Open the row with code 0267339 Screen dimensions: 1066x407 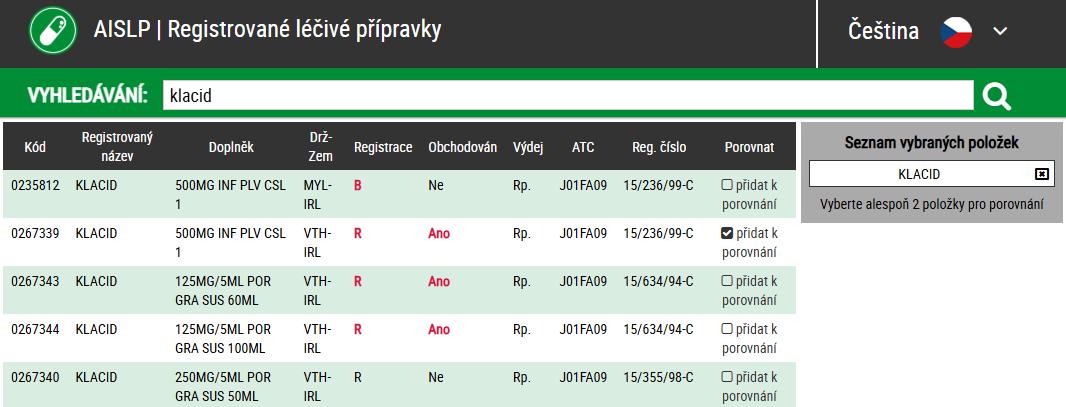point(399,243)
